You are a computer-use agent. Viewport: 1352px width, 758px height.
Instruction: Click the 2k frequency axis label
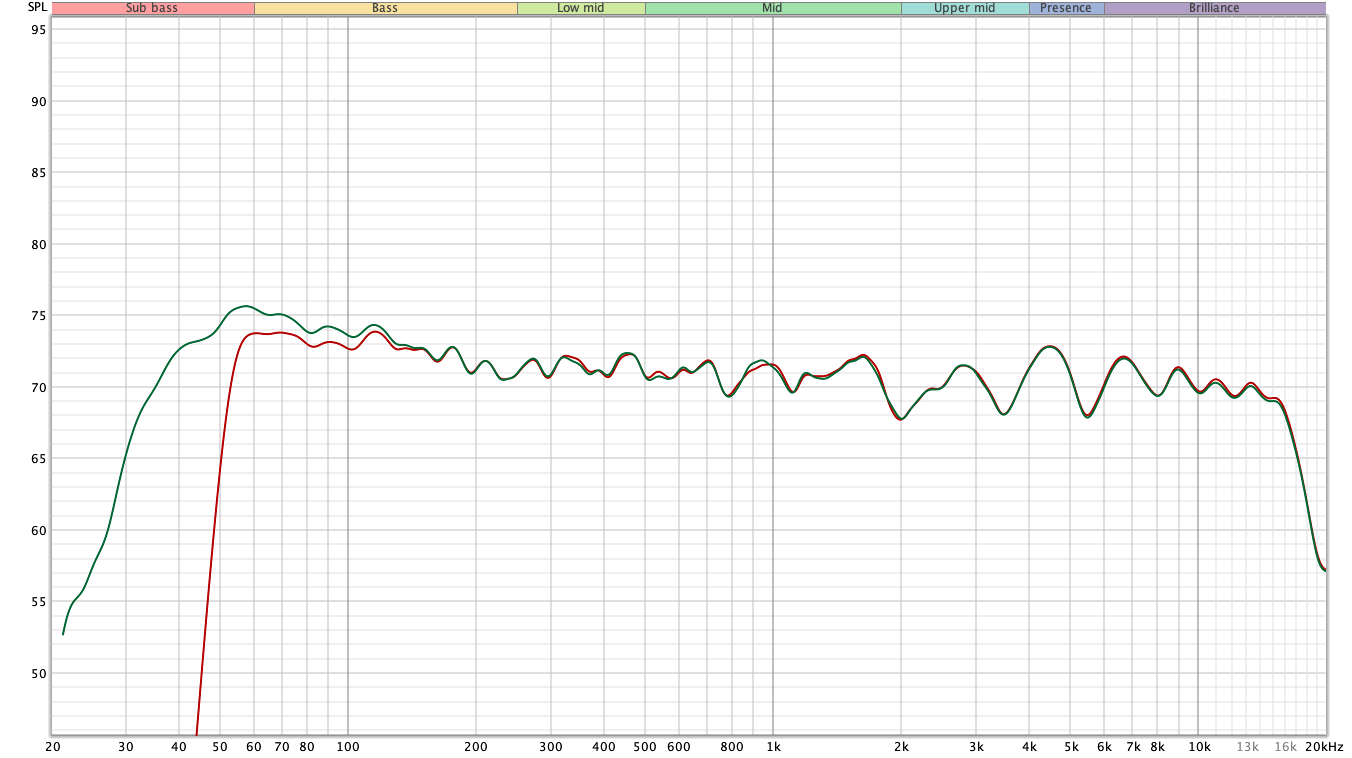click(x=901, y=747)
